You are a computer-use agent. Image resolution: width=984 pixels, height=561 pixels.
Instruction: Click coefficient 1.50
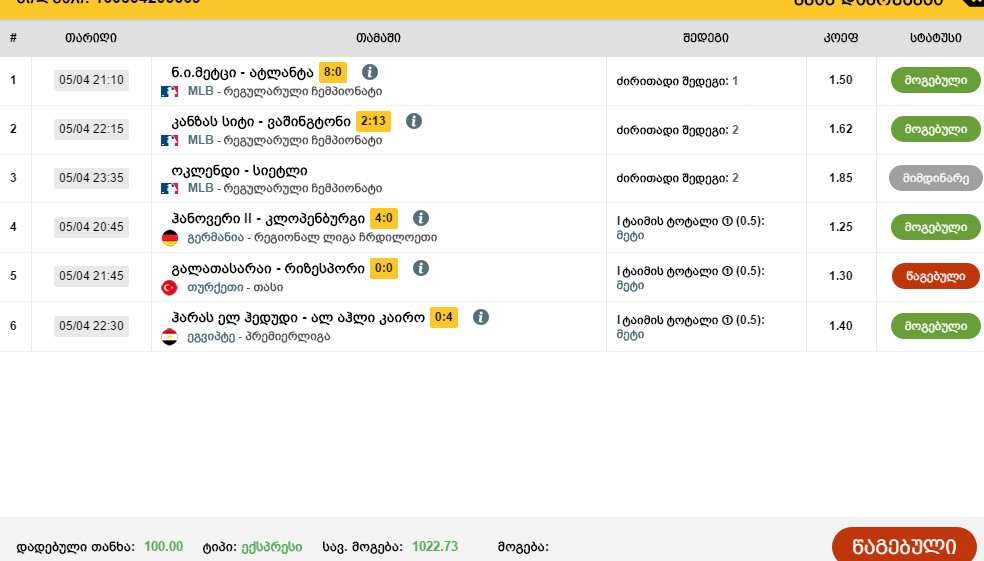click(x=841, y=80)
